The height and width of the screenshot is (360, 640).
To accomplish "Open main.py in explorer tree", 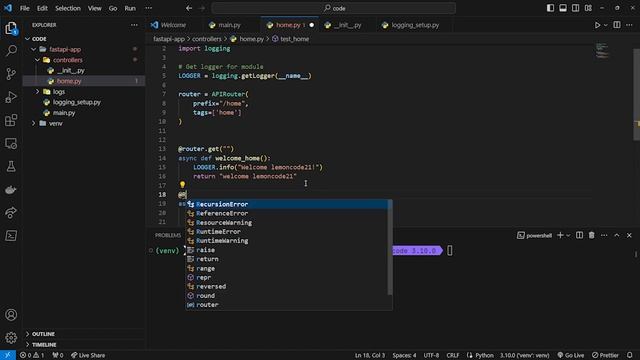I will pos(64,113).
